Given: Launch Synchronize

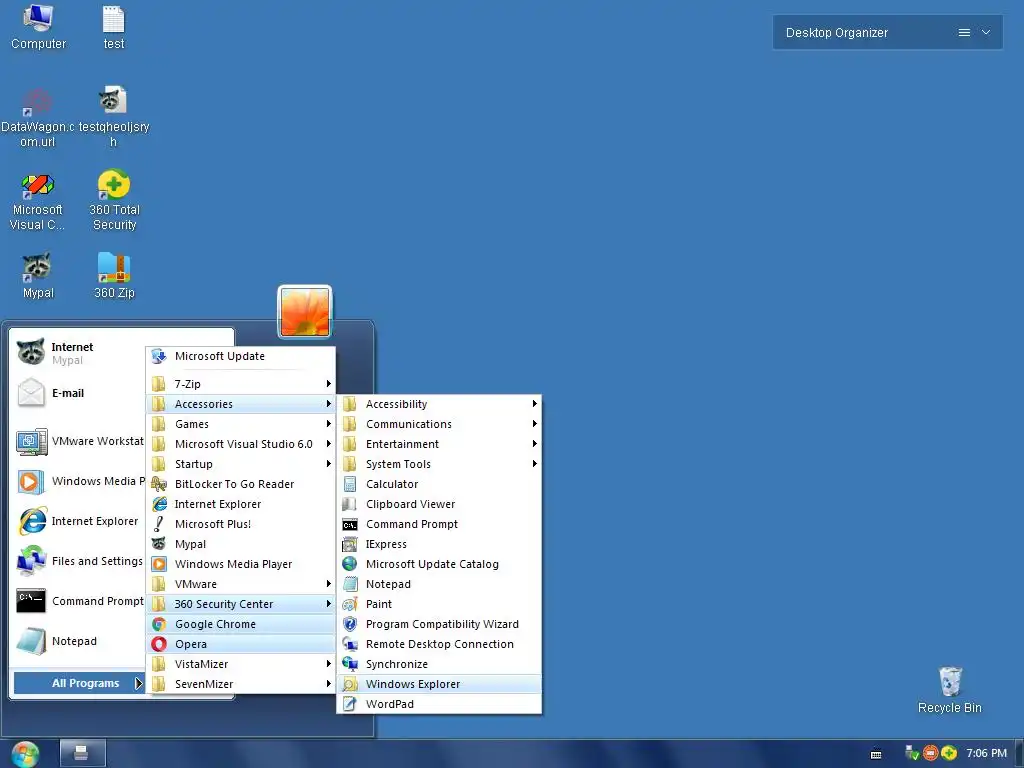Looking at the screenshot, I should (439, 664).
